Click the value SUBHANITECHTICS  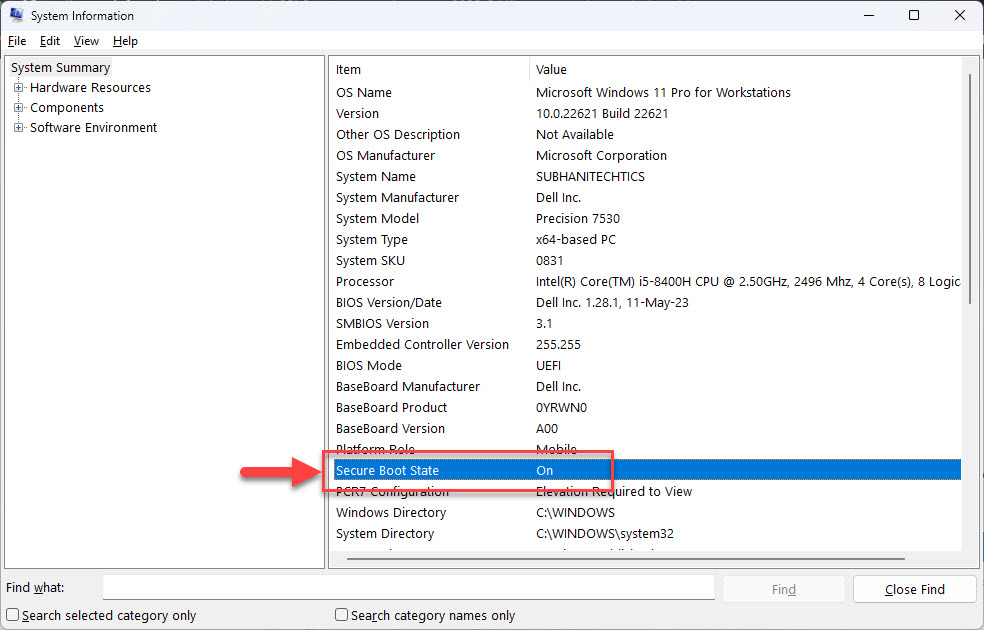pyautogui.click(x=590, y=176)
